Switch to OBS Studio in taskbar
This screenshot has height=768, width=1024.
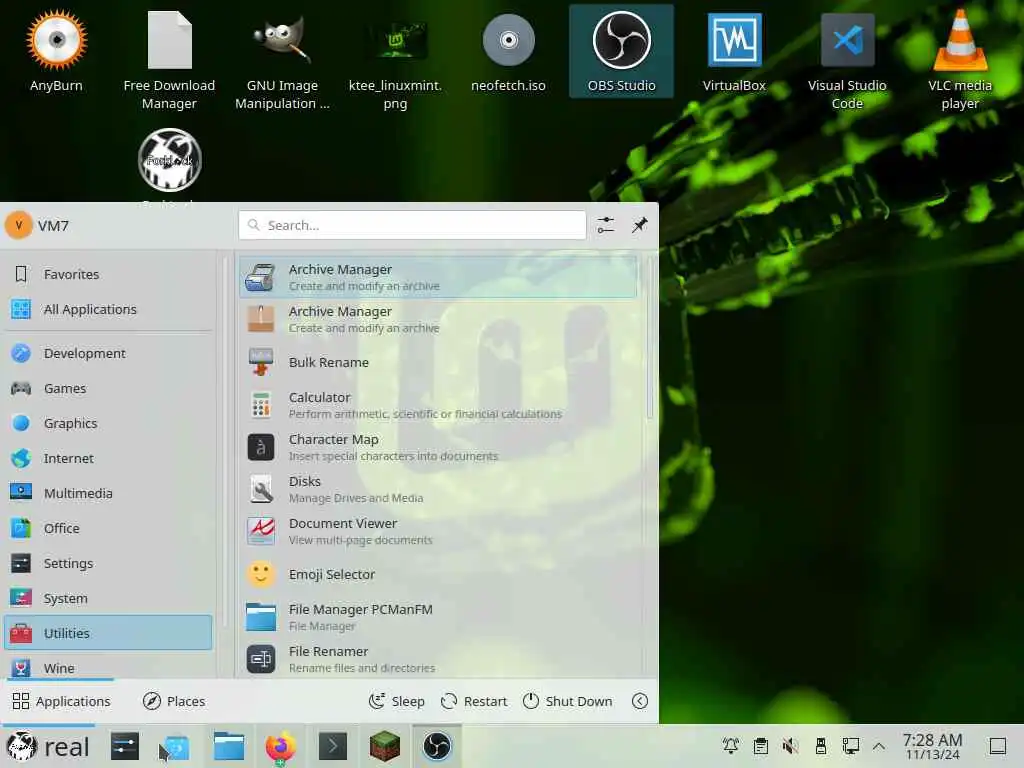[437, 746]
